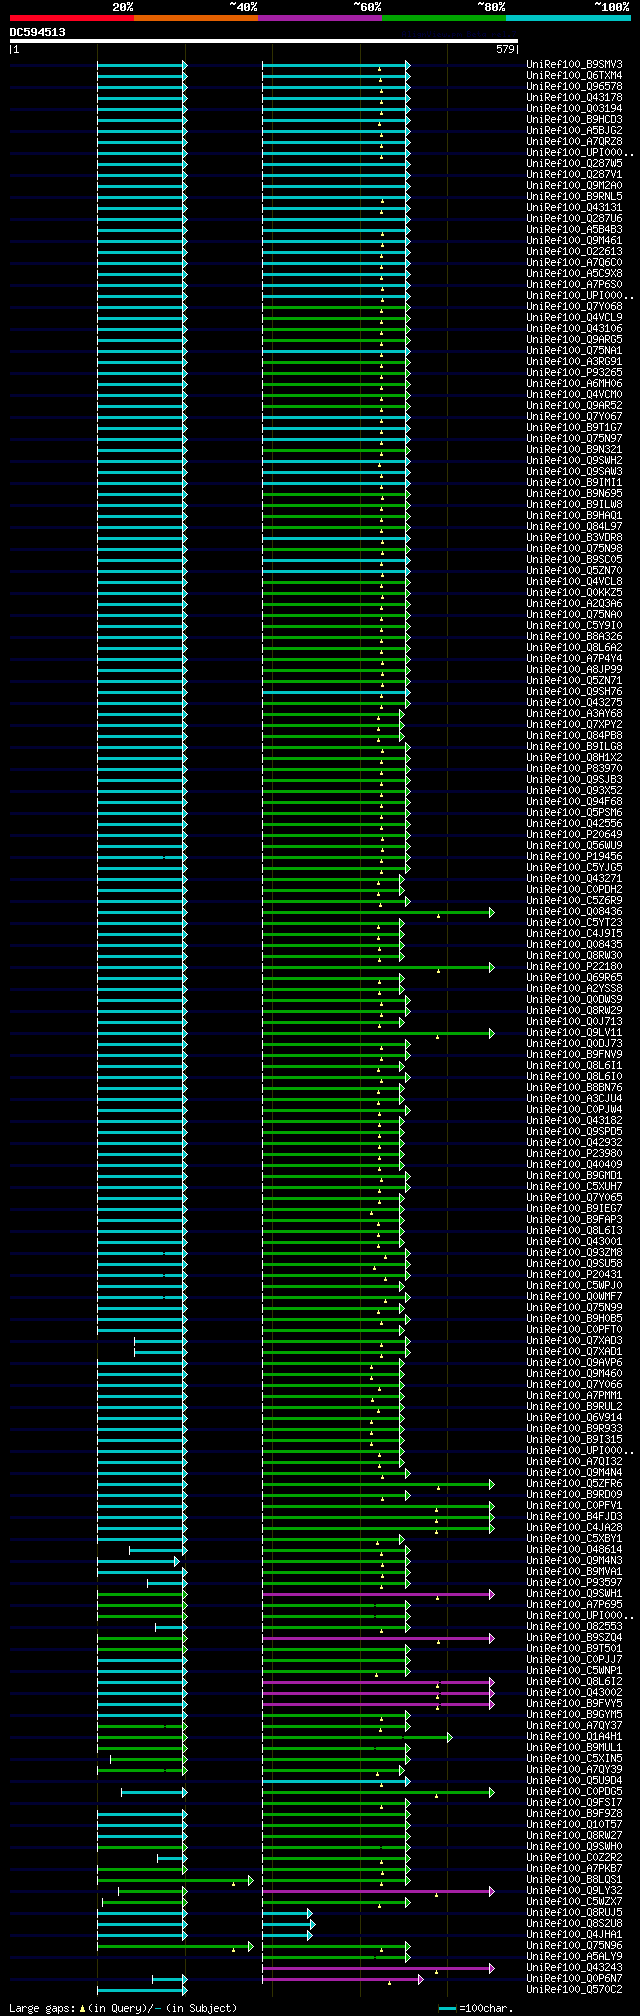640x2016 pixels.
Task: Click the UniRef100_P22180 label
Action: tap(574, 966)
